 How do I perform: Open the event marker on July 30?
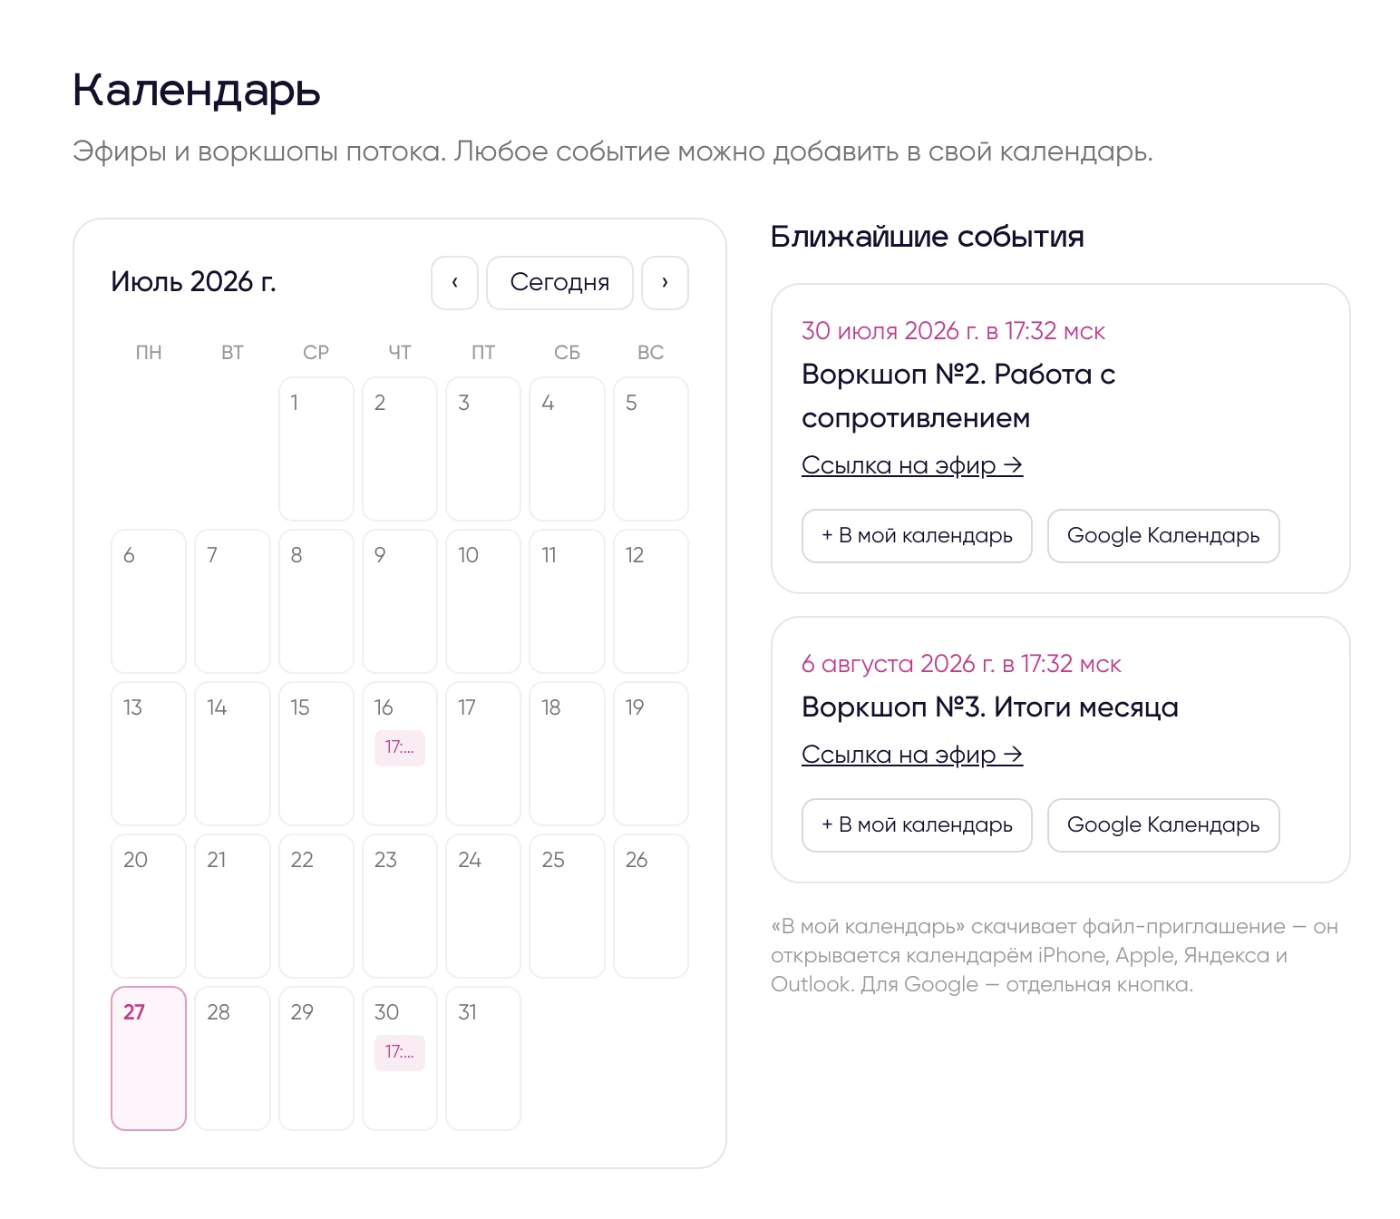coord(400,1052)
